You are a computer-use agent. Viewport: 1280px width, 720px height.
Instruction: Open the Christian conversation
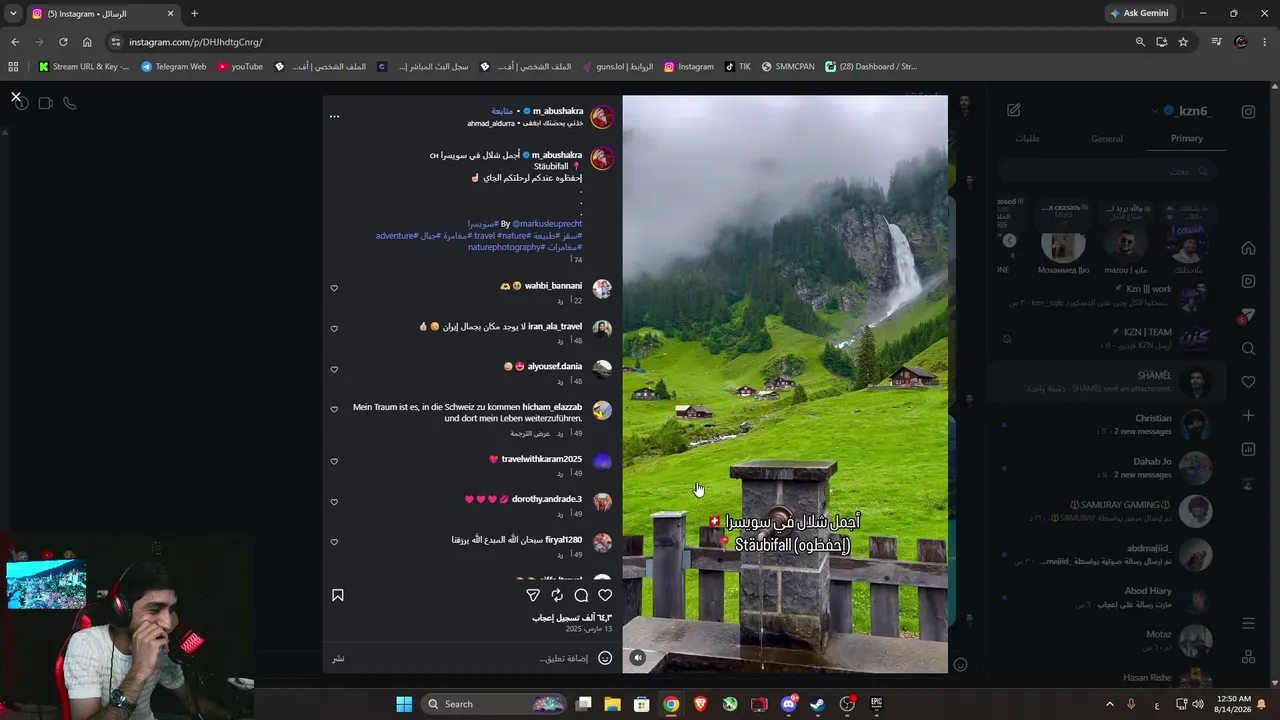1107,424
